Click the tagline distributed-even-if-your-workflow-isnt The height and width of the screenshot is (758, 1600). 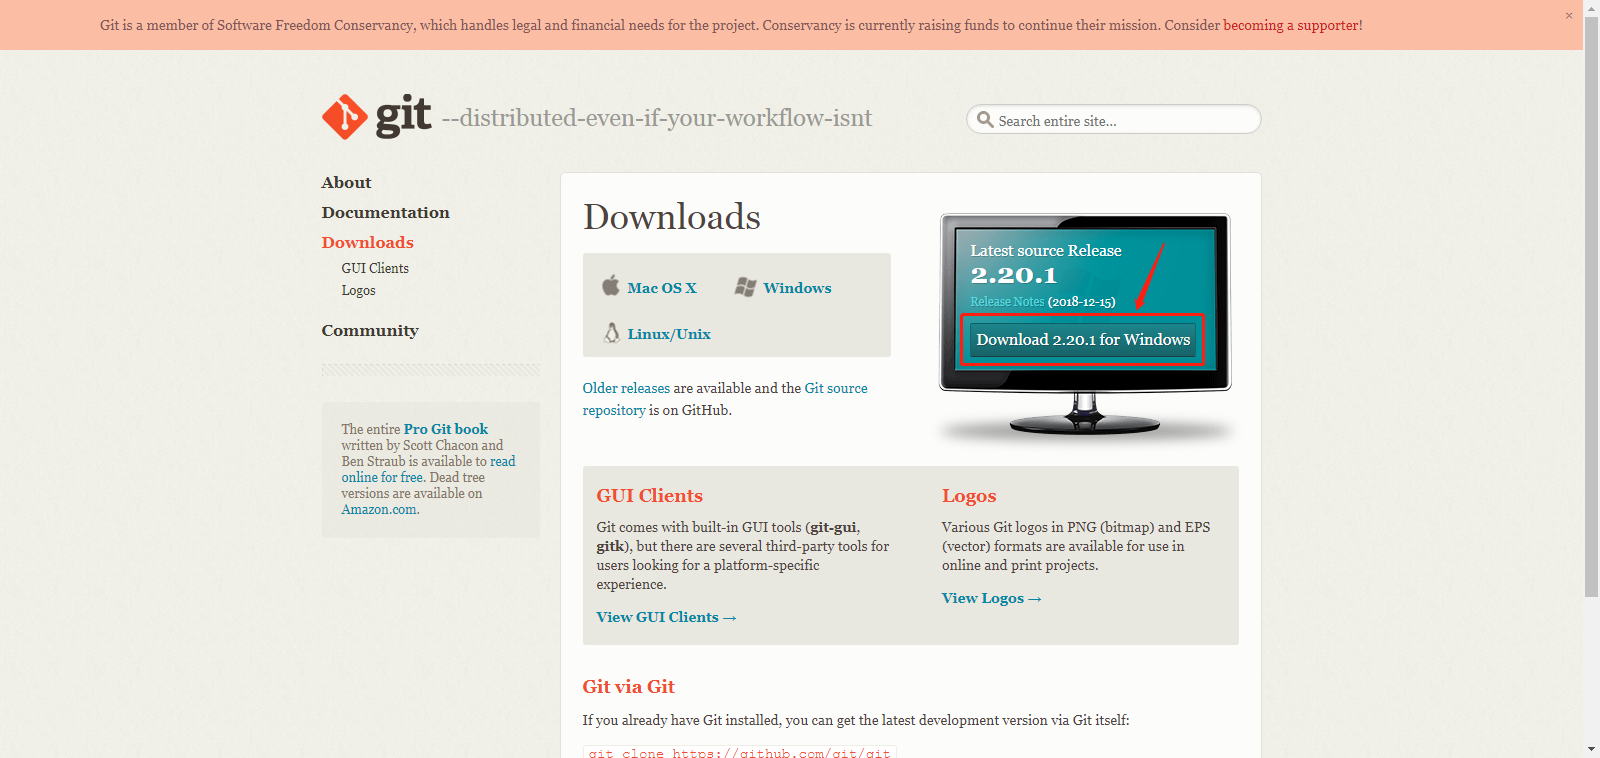(x=657, y=118)
